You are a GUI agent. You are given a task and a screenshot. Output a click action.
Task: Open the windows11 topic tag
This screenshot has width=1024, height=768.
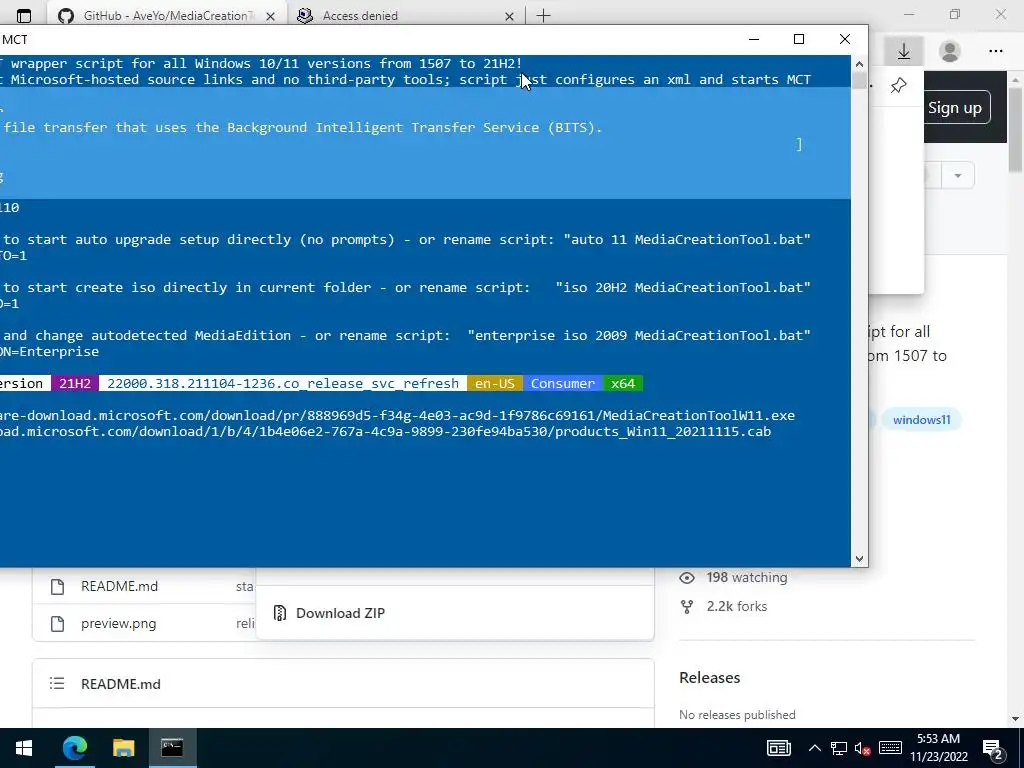pos(921,420)
